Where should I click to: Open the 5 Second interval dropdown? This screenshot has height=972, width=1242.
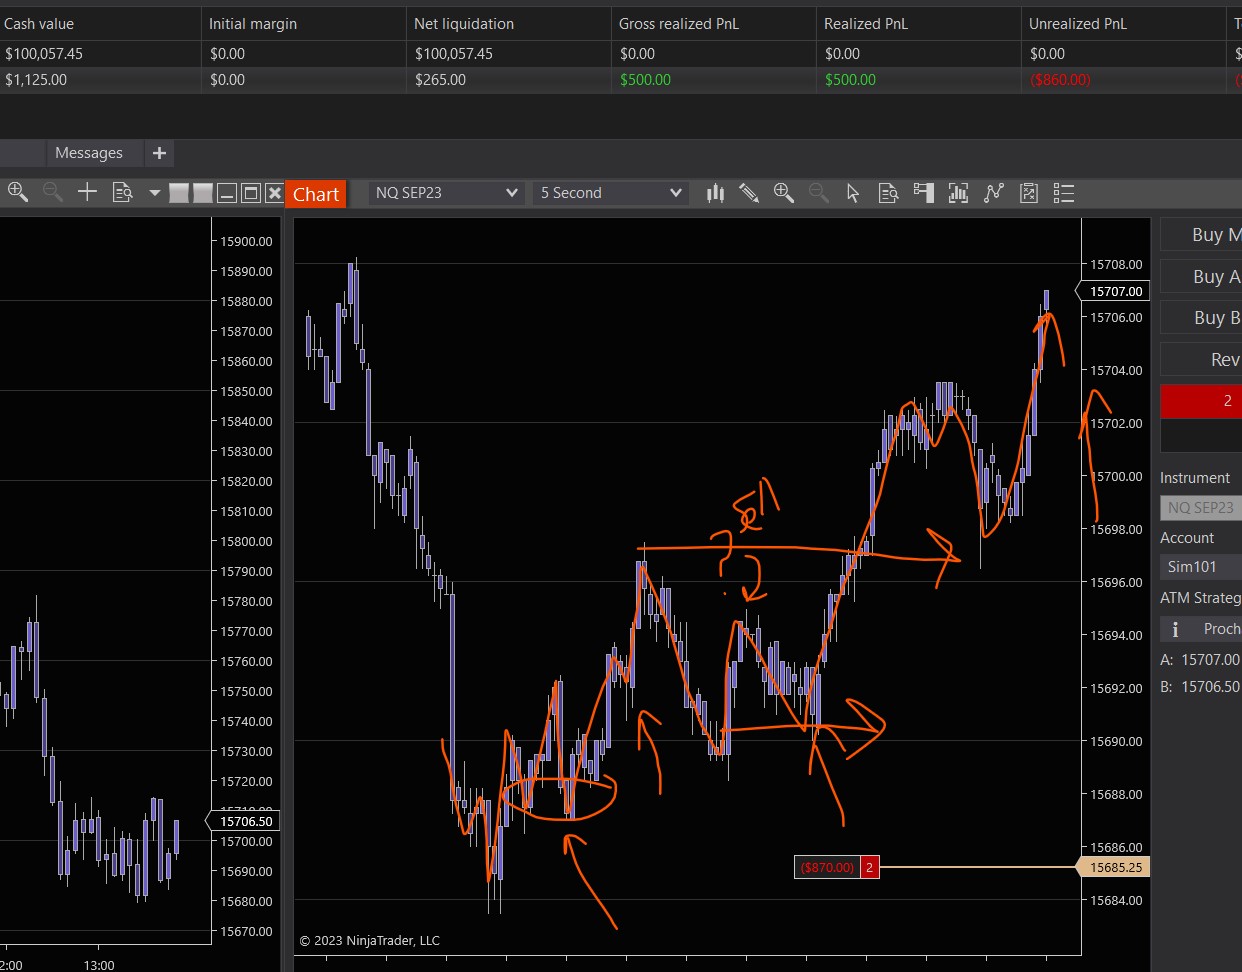611,193
